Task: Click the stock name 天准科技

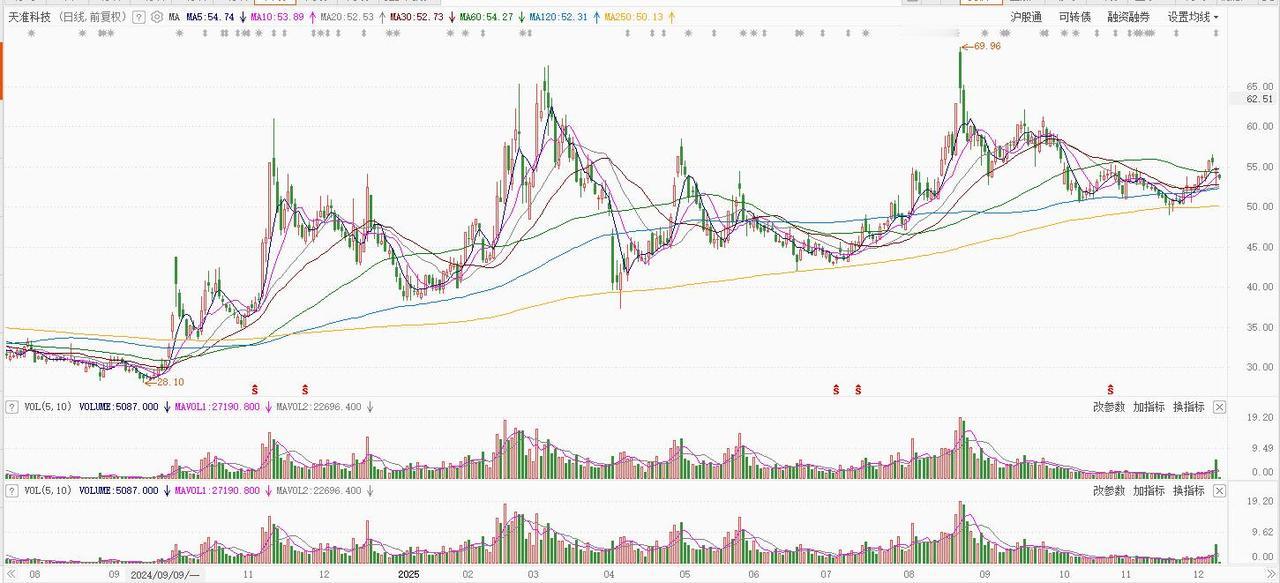Action: click(x=30, y=17)
